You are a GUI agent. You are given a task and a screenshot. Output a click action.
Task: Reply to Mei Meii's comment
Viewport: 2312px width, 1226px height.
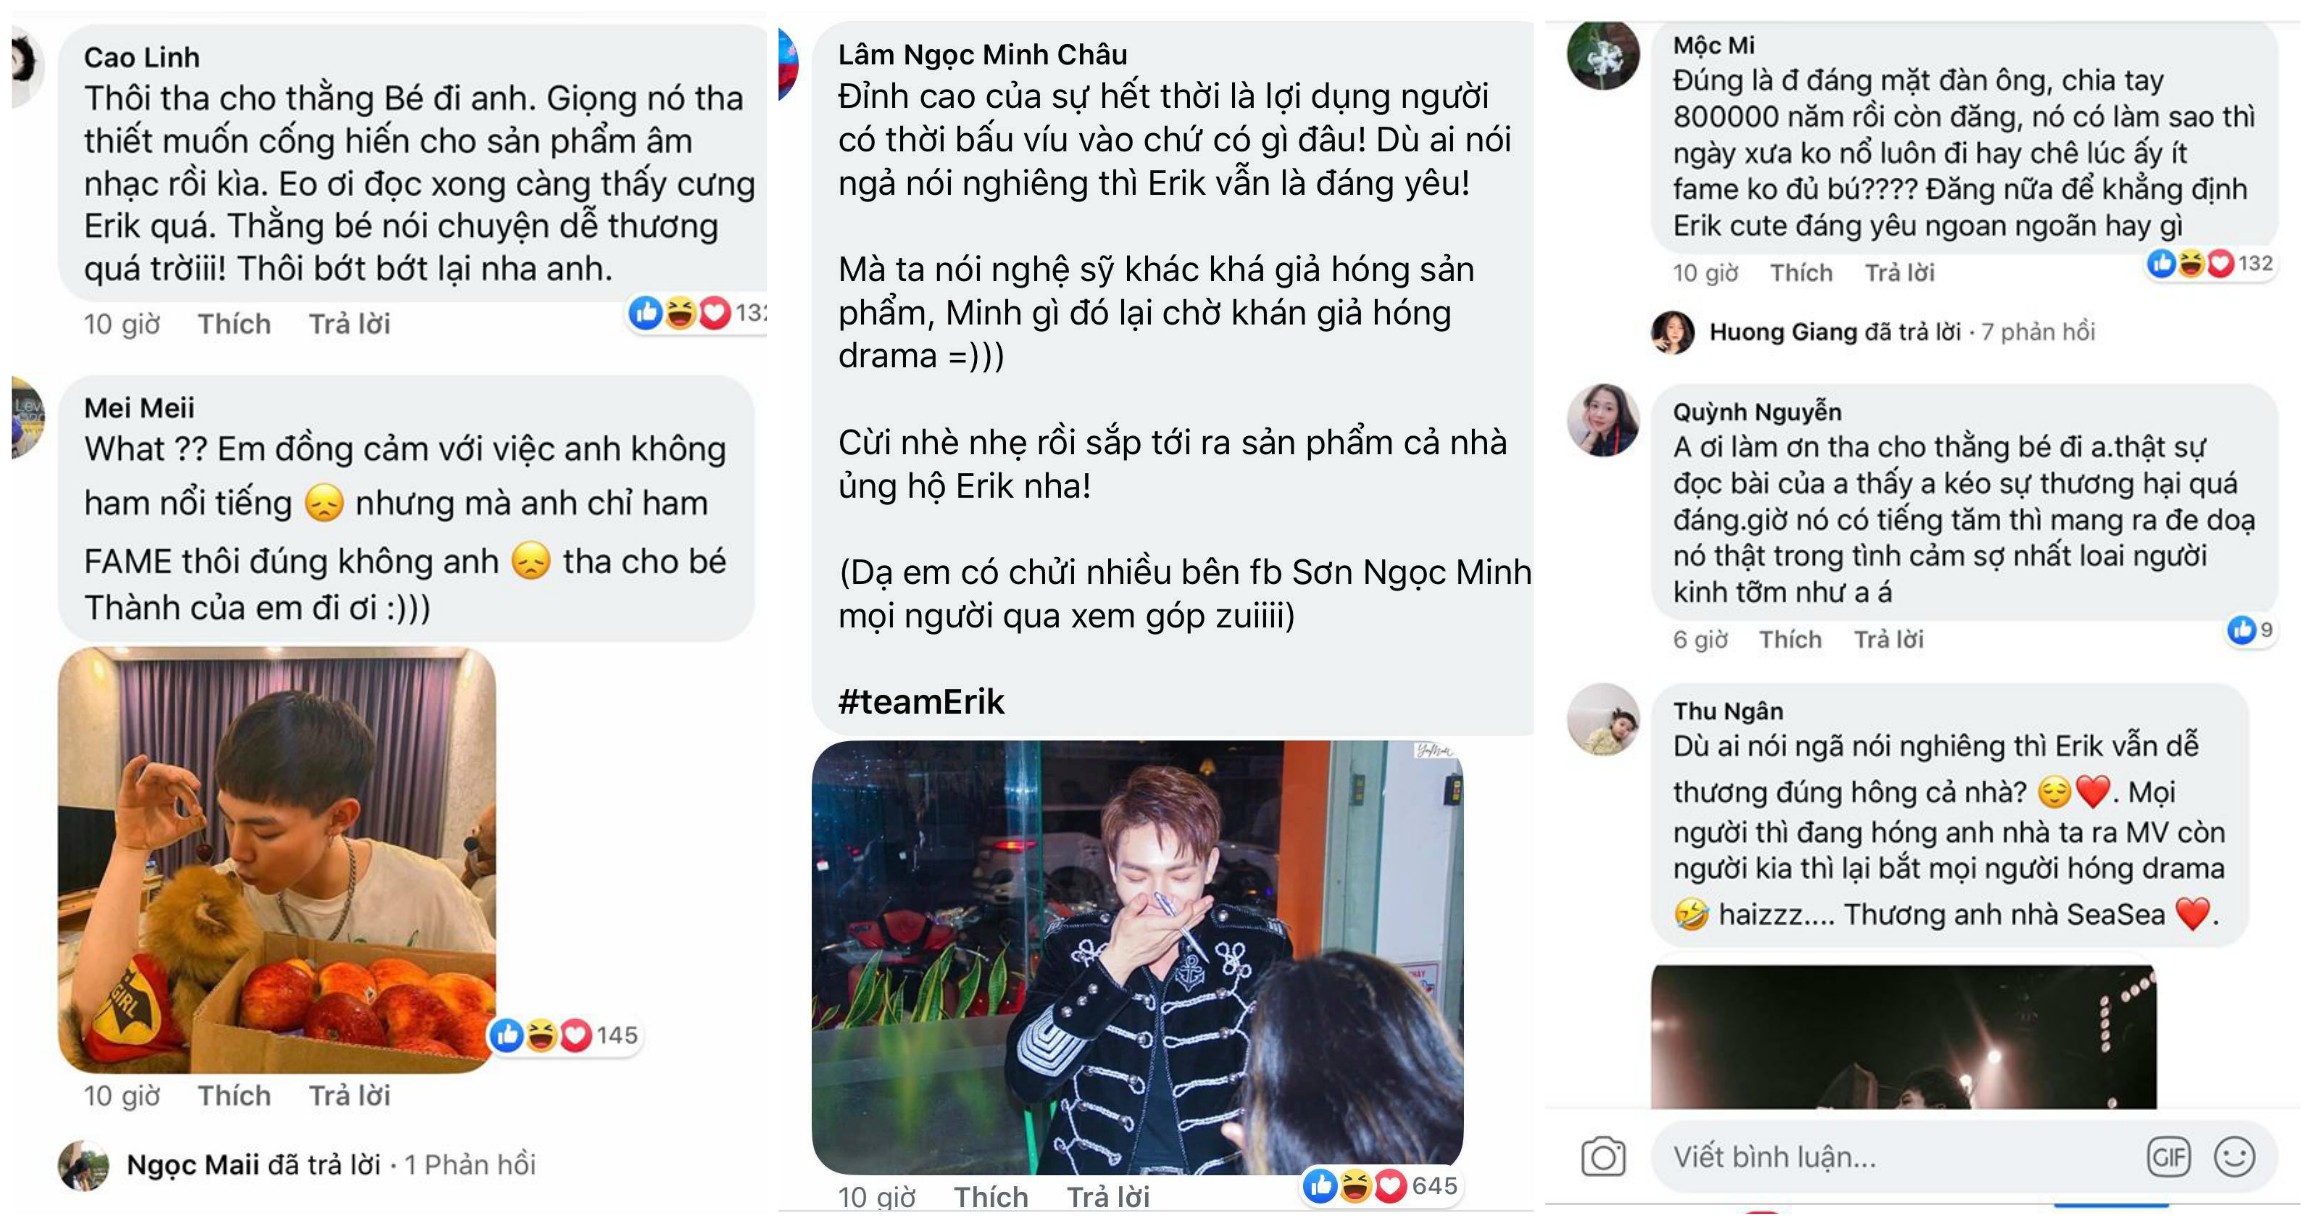coord(349,1096)
